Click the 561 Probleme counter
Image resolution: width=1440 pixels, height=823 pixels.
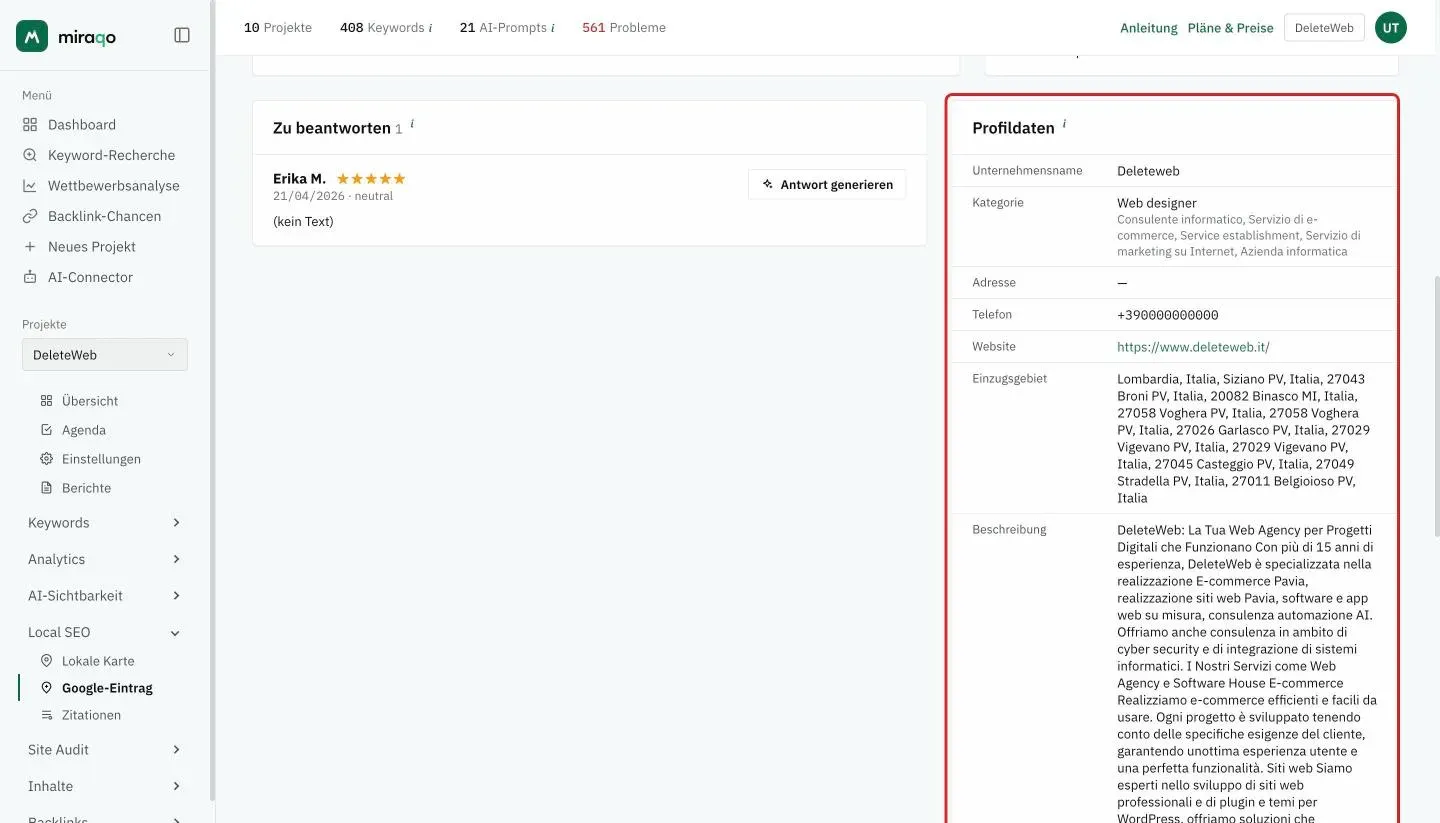624,28
